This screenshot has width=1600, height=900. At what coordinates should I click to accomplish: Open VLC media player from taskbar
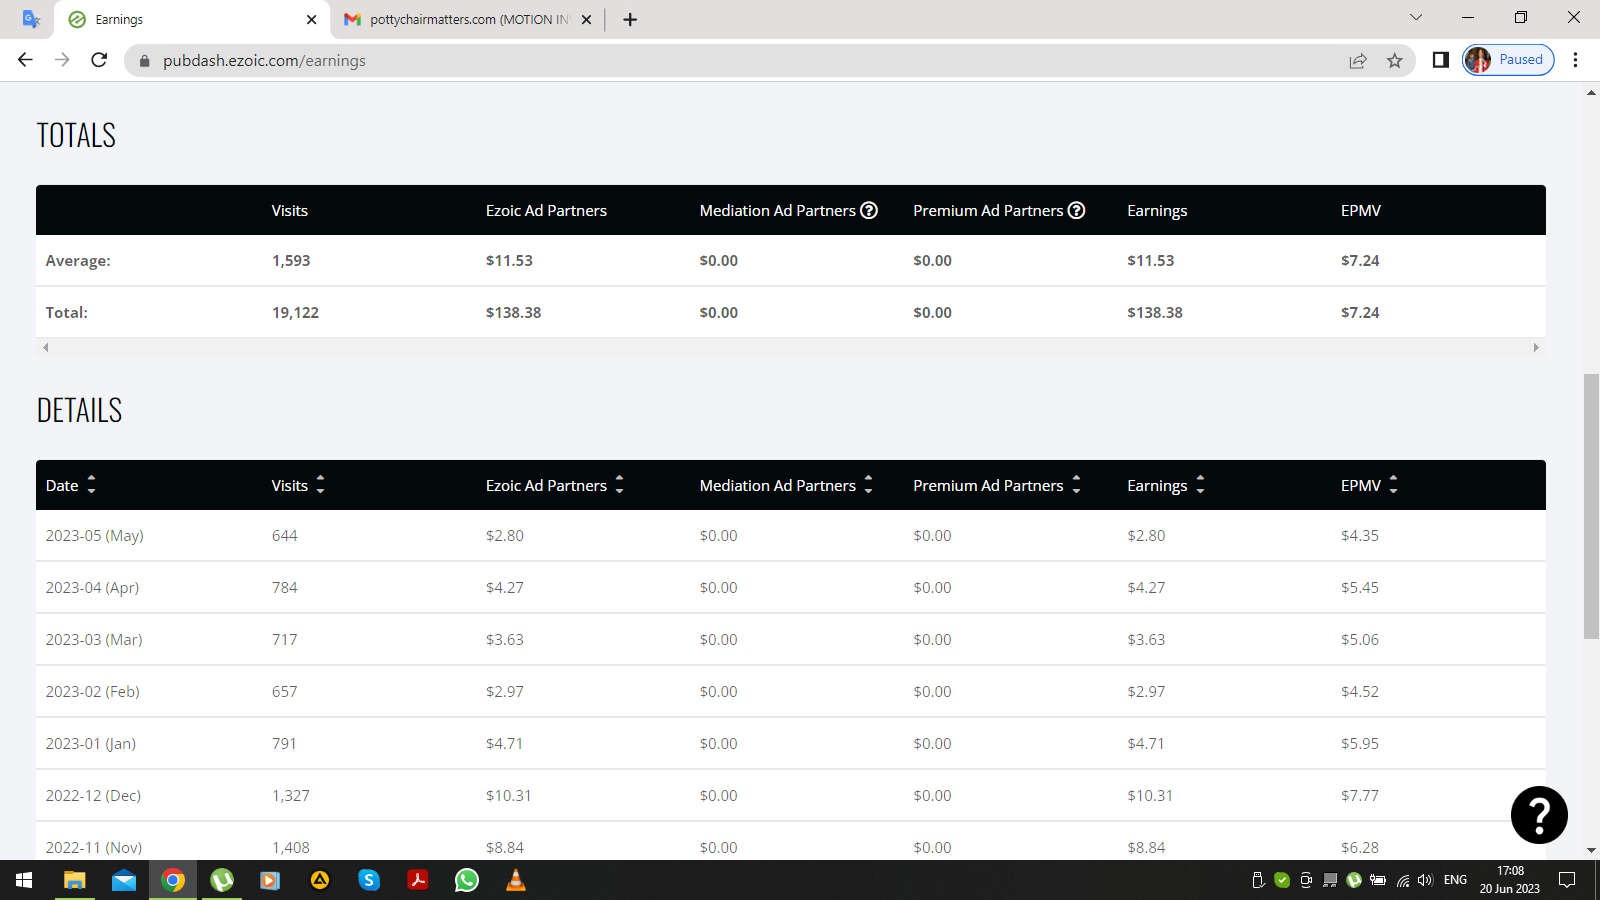(x=516, y=880)
